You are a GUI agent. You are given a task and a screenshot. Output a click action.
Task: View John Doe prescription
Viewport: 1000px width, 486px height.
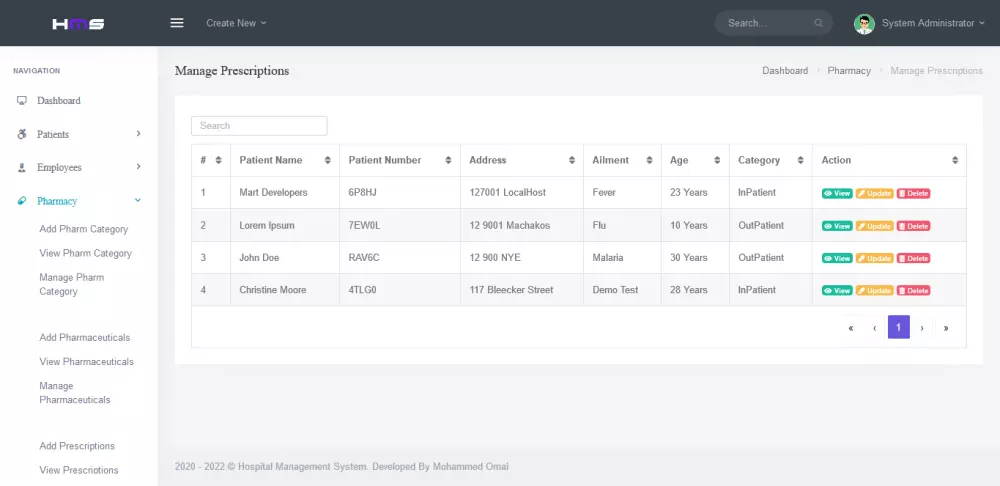coord(837,258)
